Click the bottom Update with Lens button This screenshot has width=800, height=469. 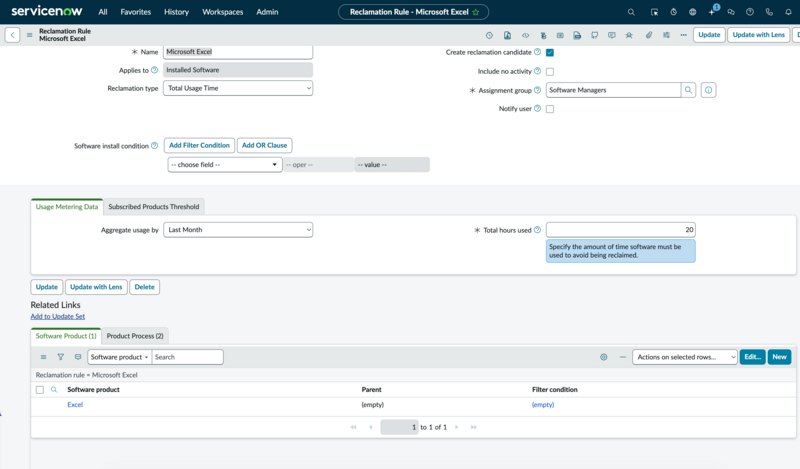pyautogui.click(x=96, y=287)
